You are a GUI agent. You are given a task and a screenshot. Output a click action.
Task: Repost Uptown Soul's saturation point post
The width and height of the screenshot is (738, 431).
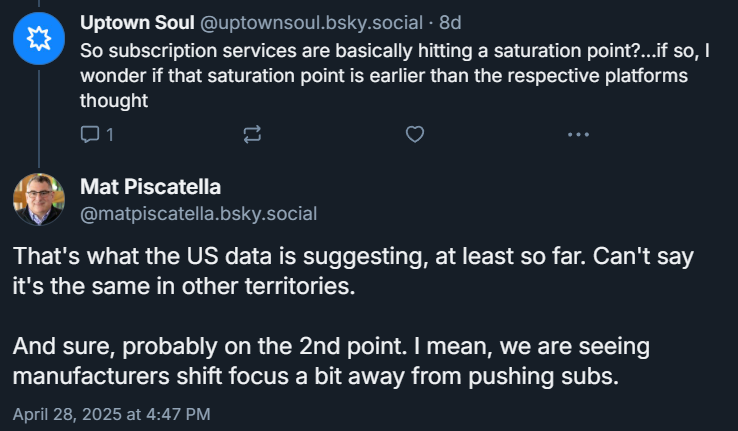click(252, 134)
